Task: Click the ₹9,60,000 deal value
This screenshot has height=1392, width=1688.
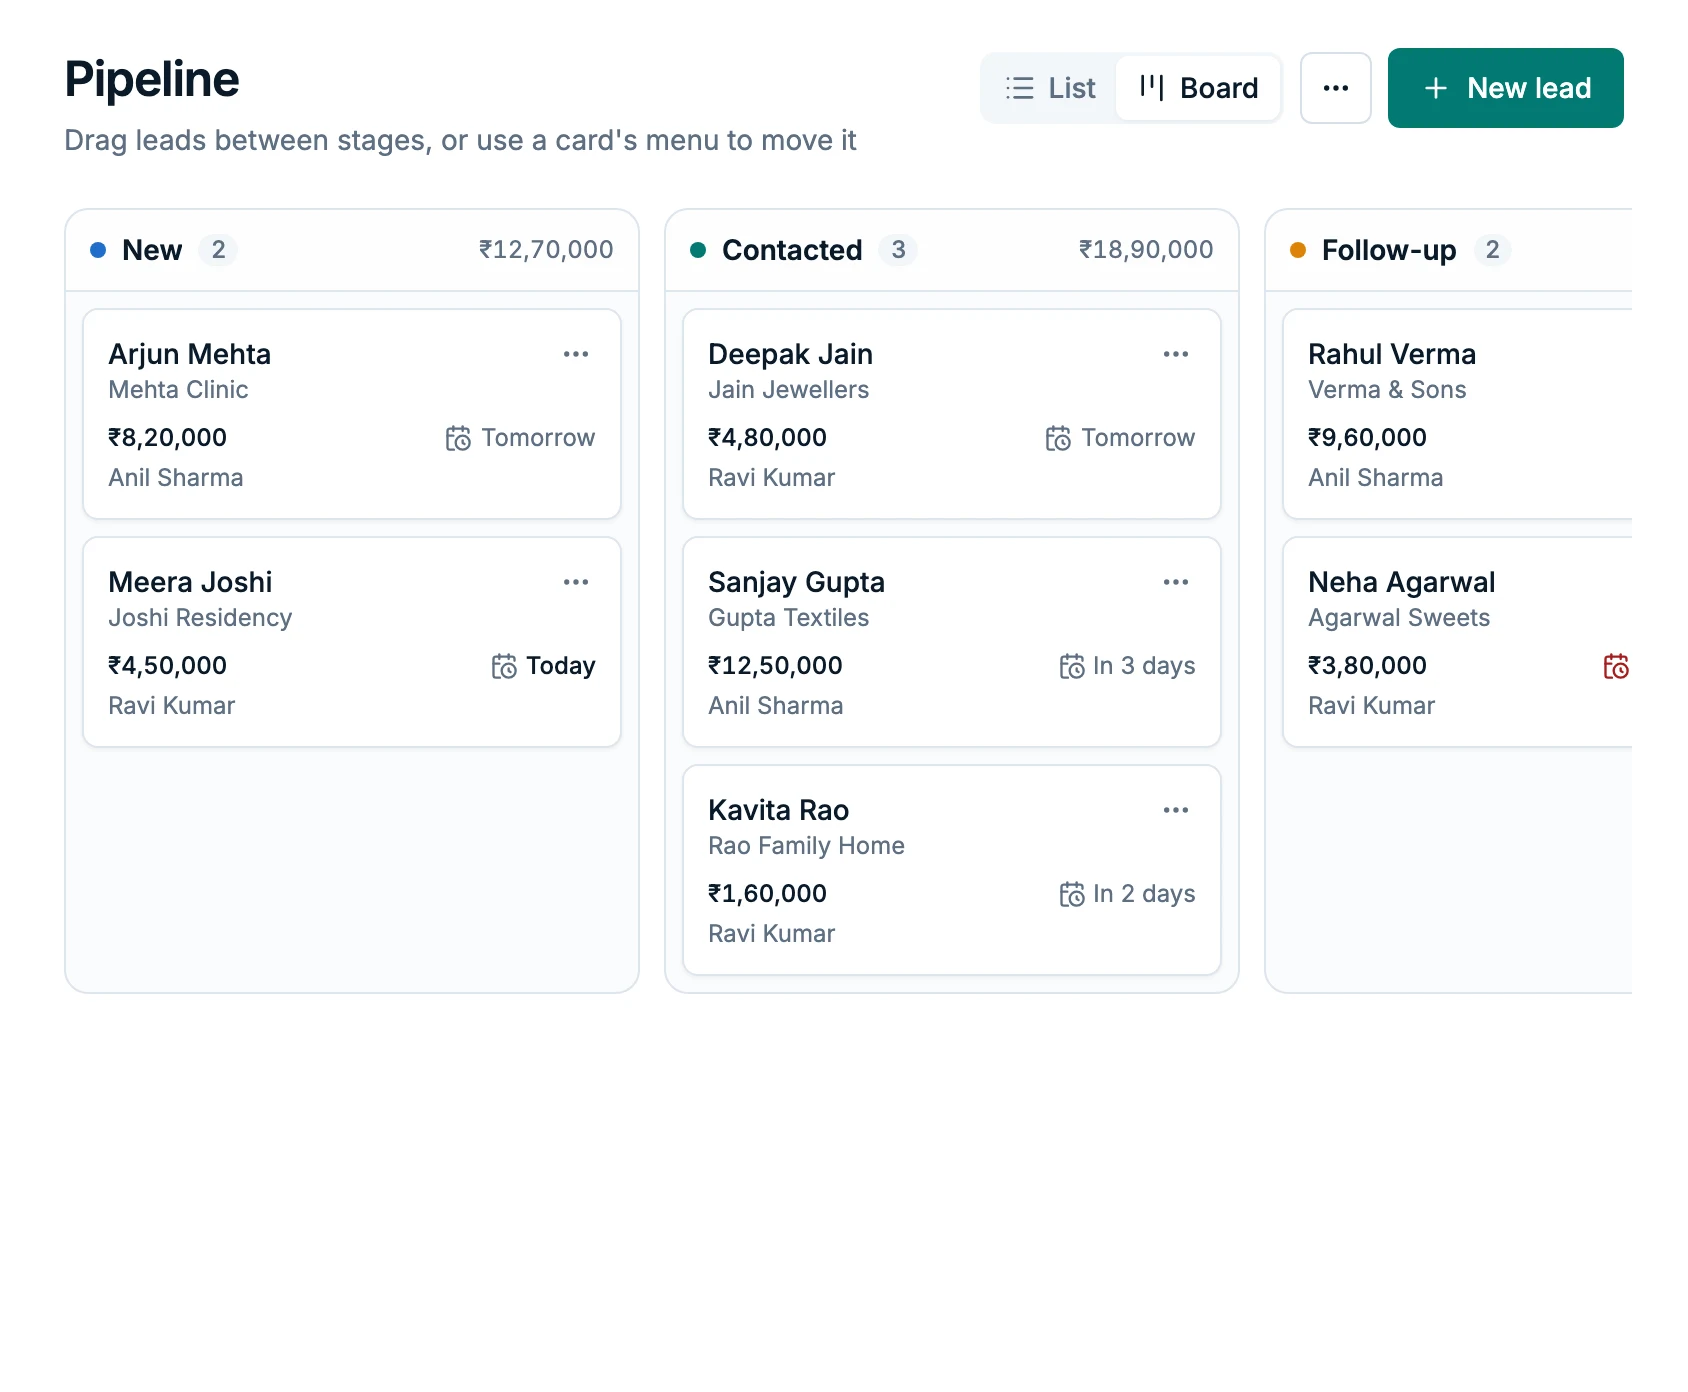Action: pyautogui.click(x=1367, y=438)
